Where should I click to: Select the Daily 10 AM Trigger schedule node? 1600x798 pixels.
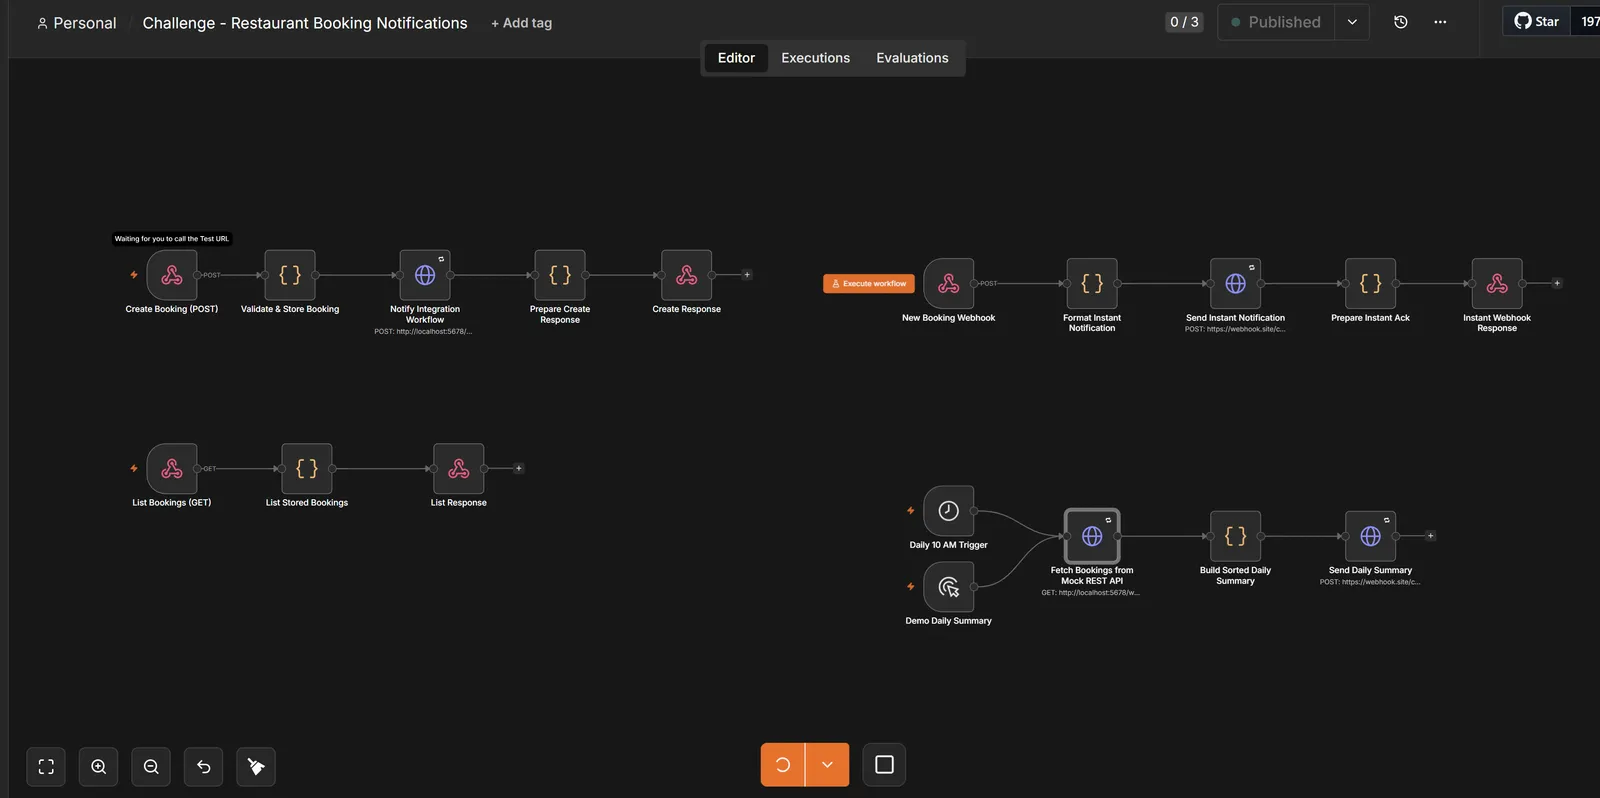949,511
